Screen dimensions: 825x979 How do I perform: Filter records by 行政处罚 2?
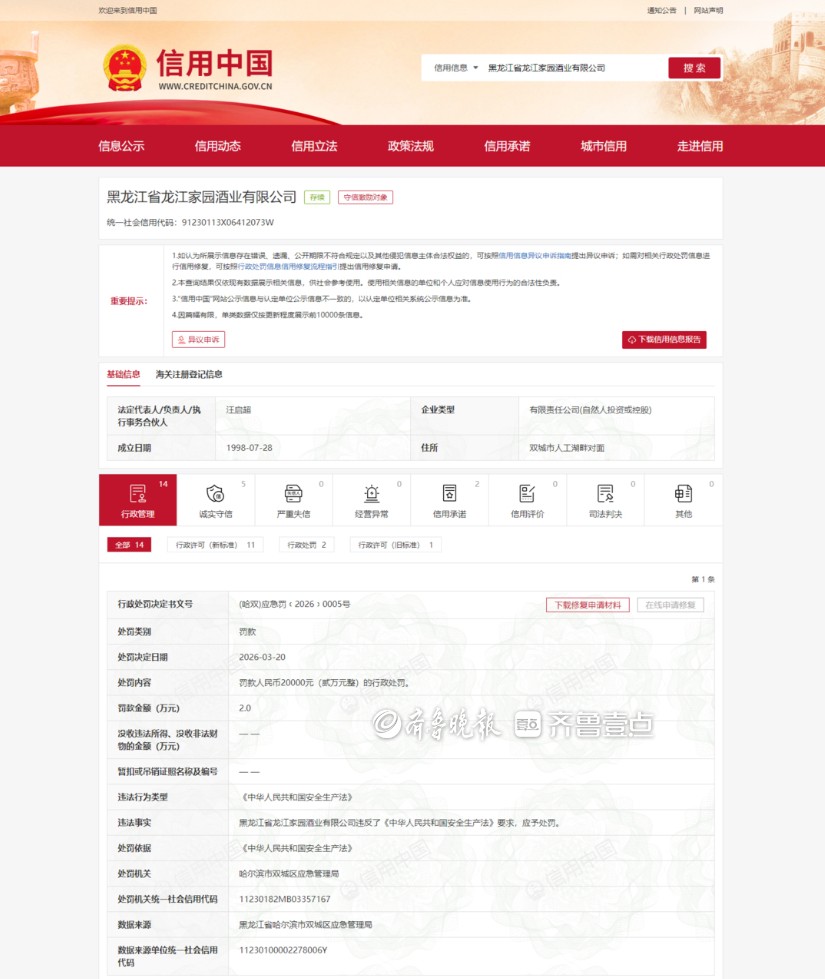[307, 545]
